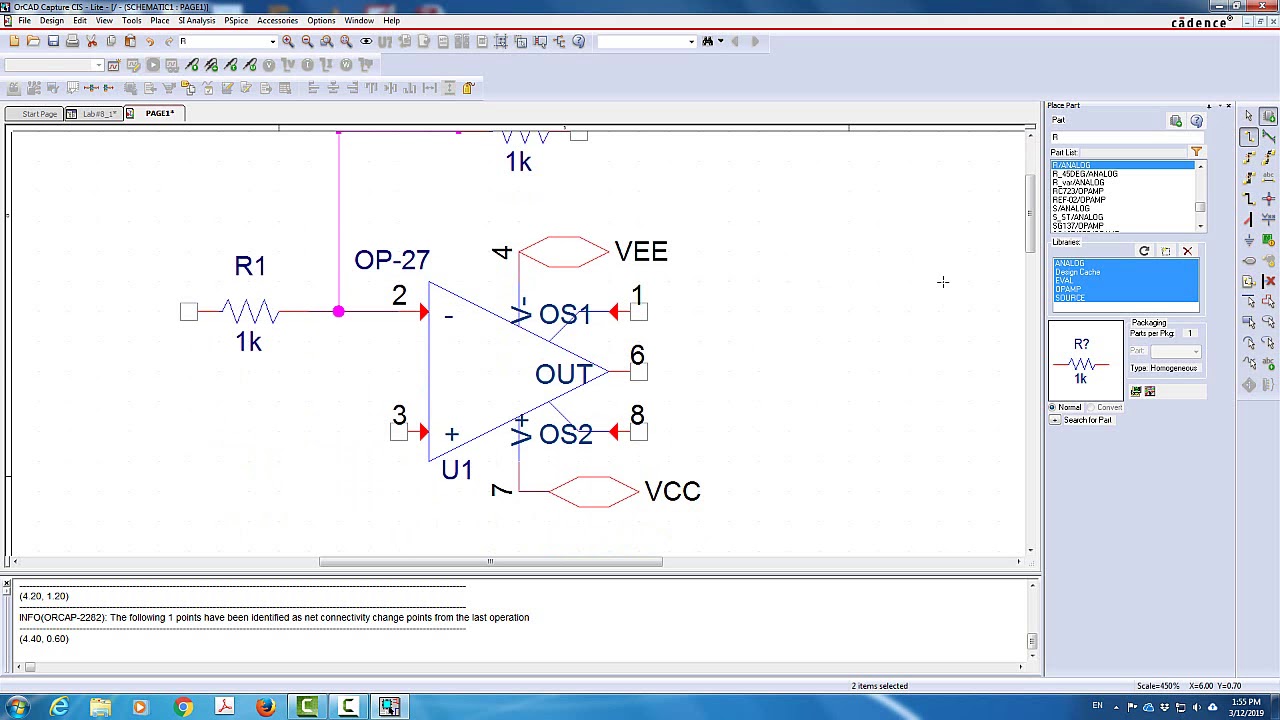Click the Zoom to All icon
The height and width of the screenshot is (720, 1280).
346,41
